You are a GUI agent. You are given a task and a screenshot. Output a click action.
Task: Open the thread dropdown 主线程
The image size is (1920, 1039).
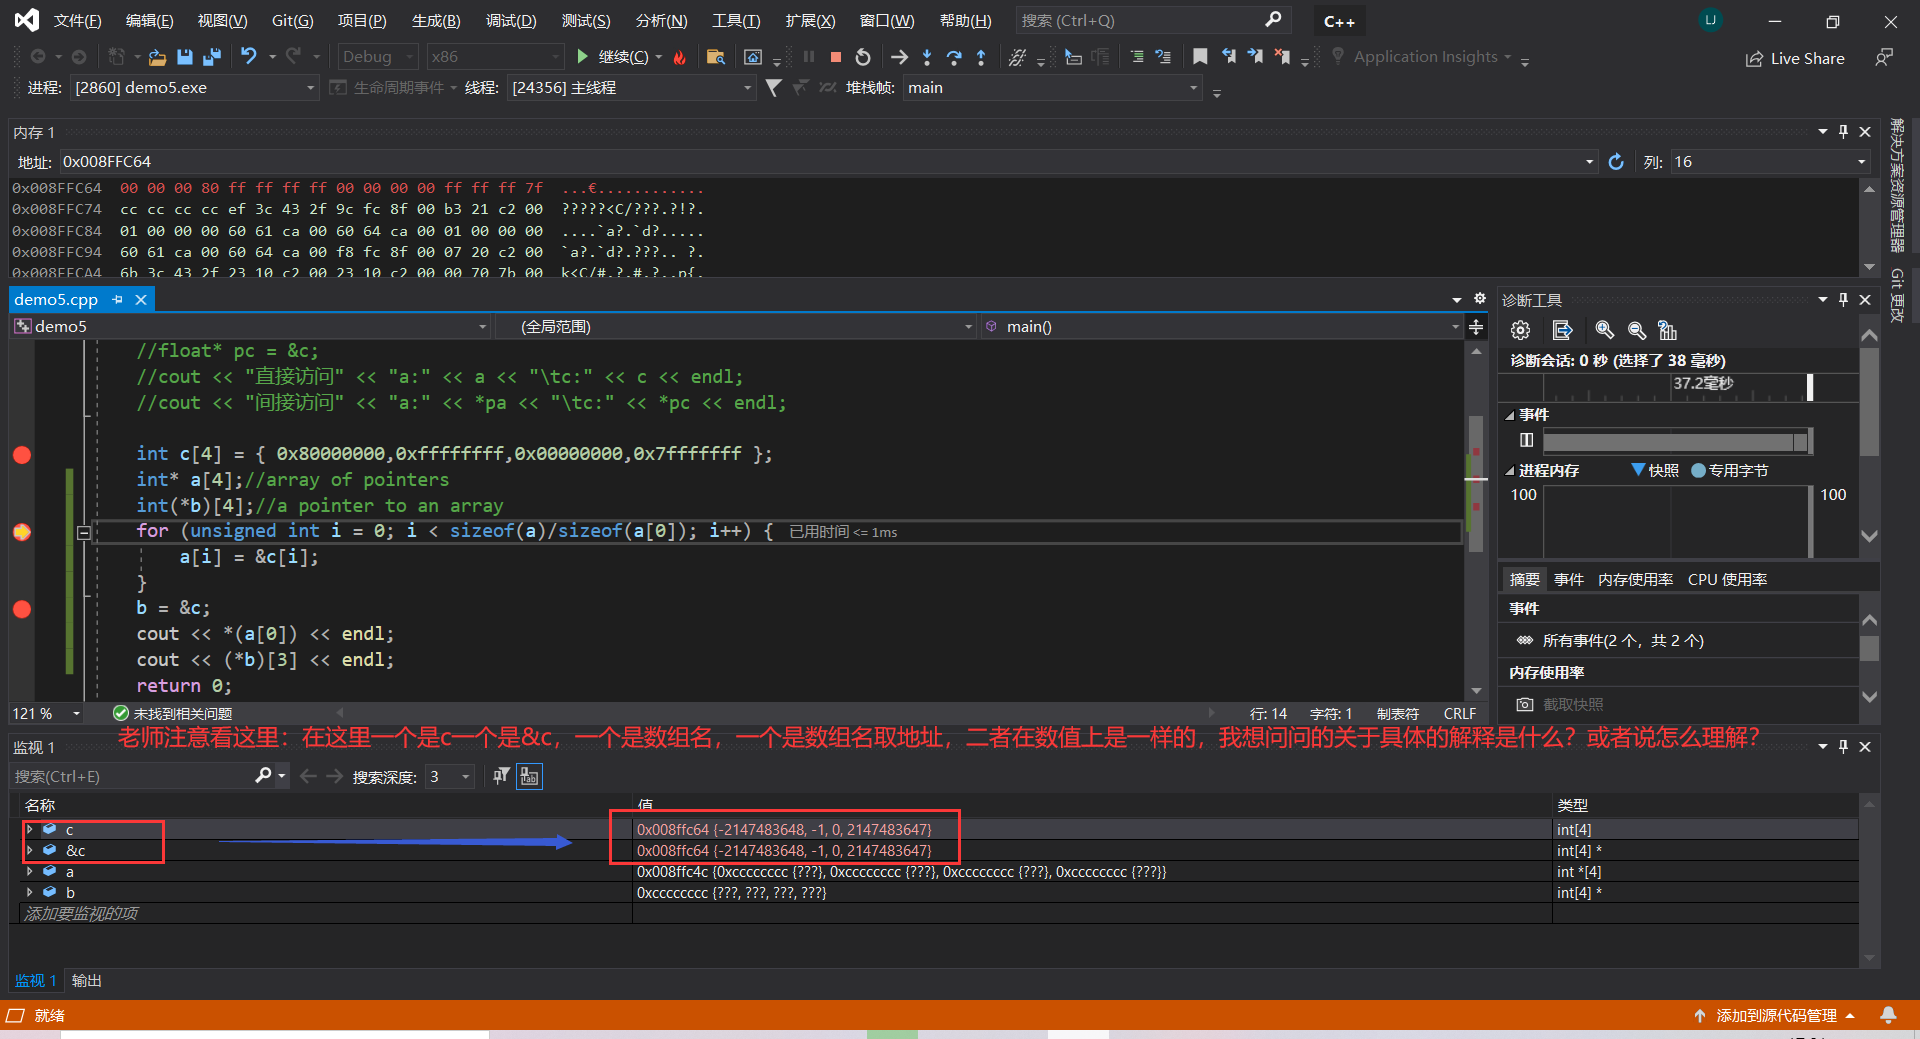click(x=631, y=88)
